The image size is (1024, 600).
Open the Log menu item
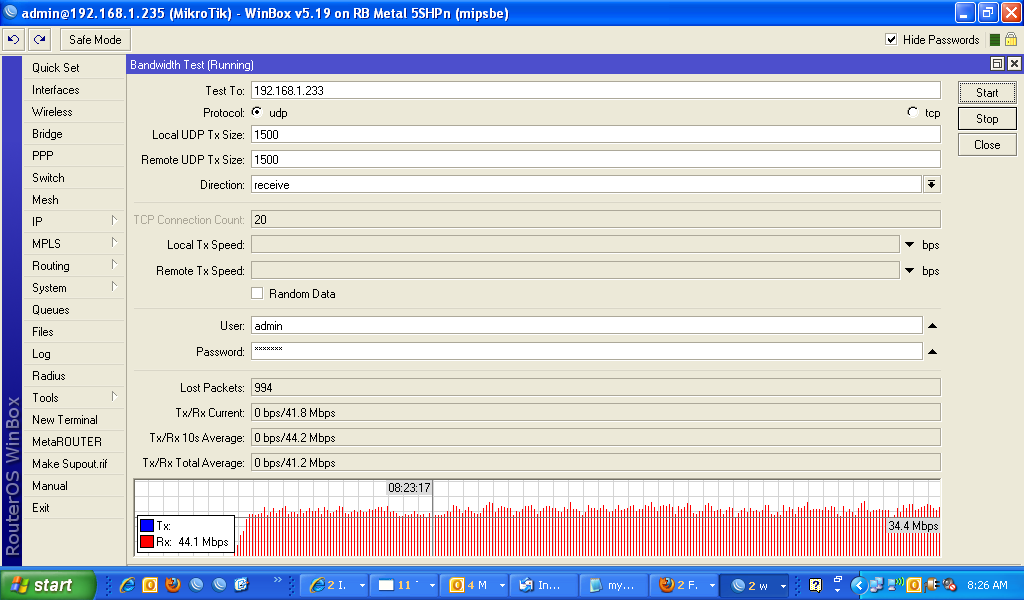coord(74,353)
